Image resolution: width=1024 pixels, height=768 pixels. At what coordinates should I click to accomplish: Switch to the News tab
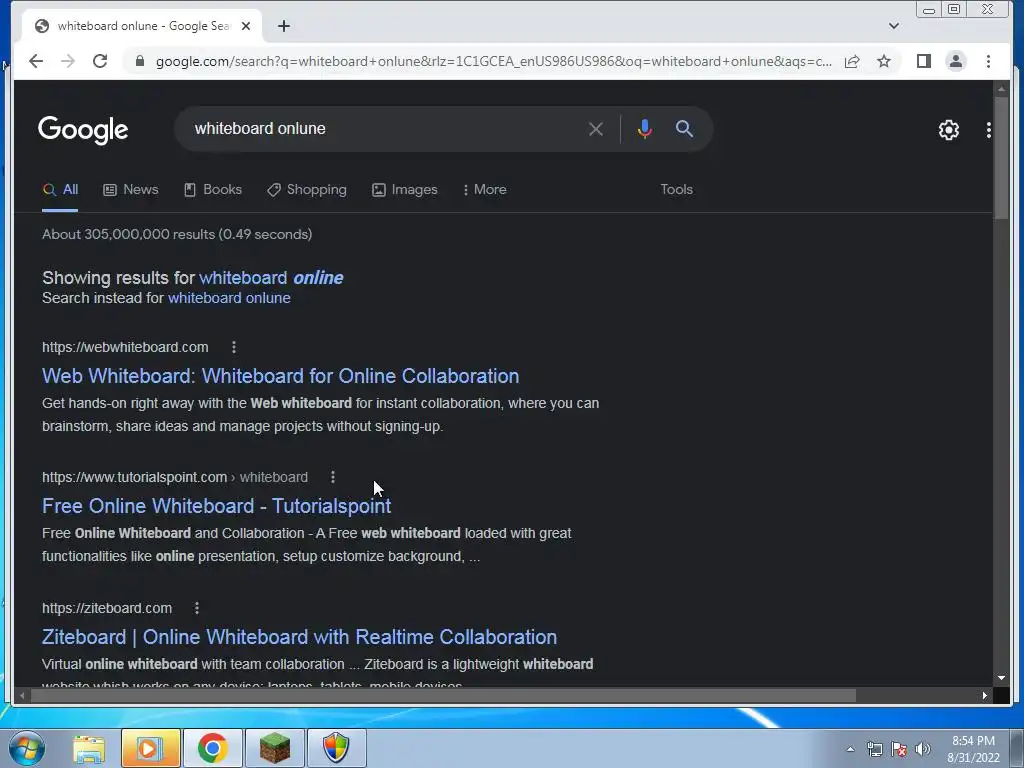[131, 189]
